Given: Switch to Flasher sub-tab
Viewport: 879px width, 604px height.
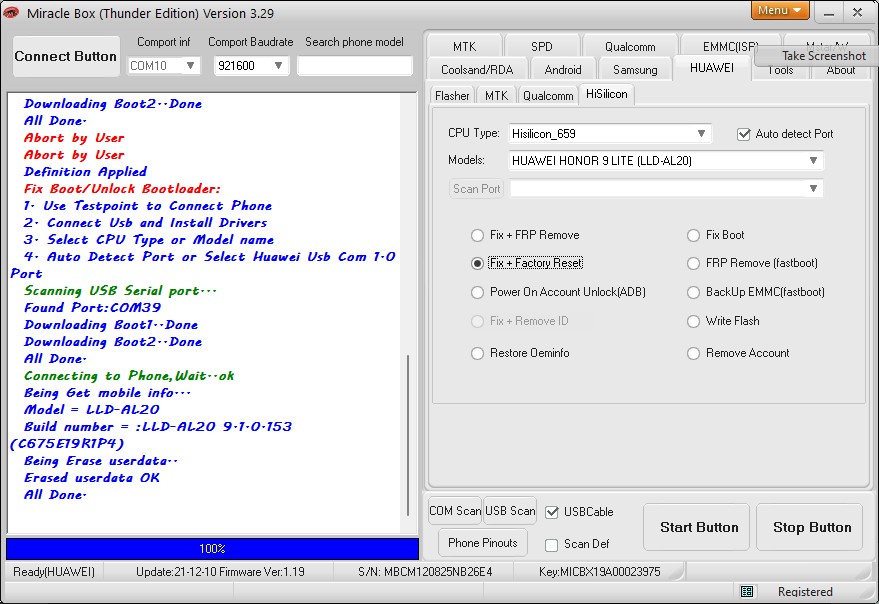Looking at the screenshot, I should (x=452, y=96).
